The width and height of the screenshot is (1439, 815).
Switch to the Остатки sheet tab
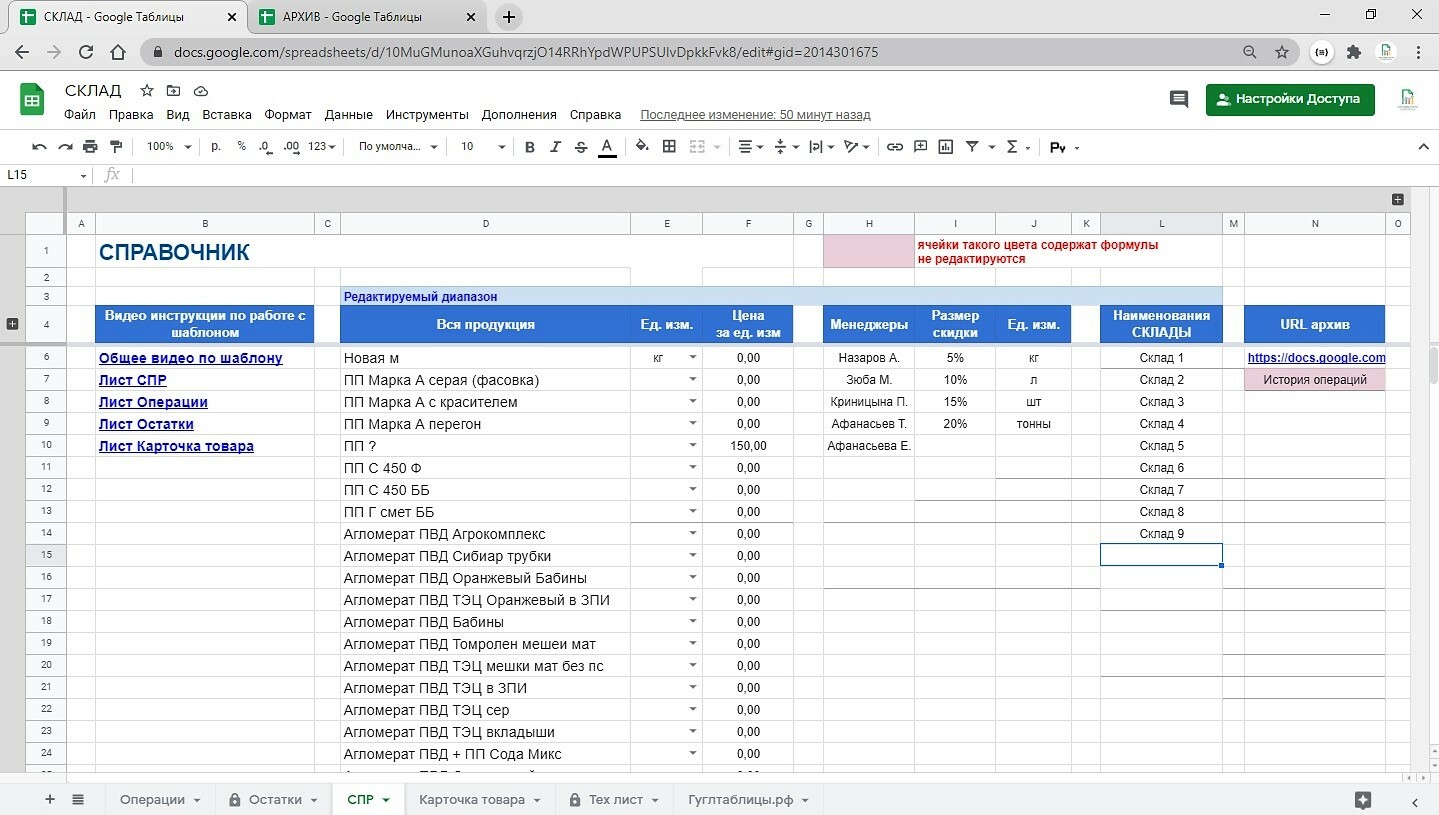tap(273, 800)
